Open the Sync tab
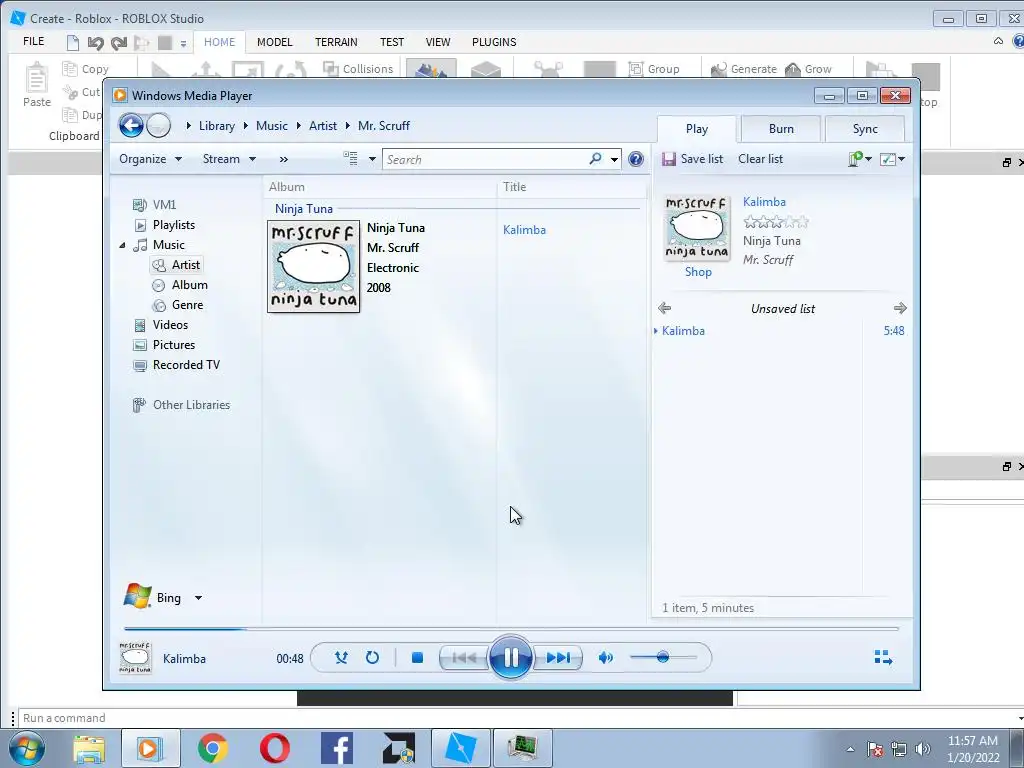This screenshot has height=768, width=1024. 865,129
